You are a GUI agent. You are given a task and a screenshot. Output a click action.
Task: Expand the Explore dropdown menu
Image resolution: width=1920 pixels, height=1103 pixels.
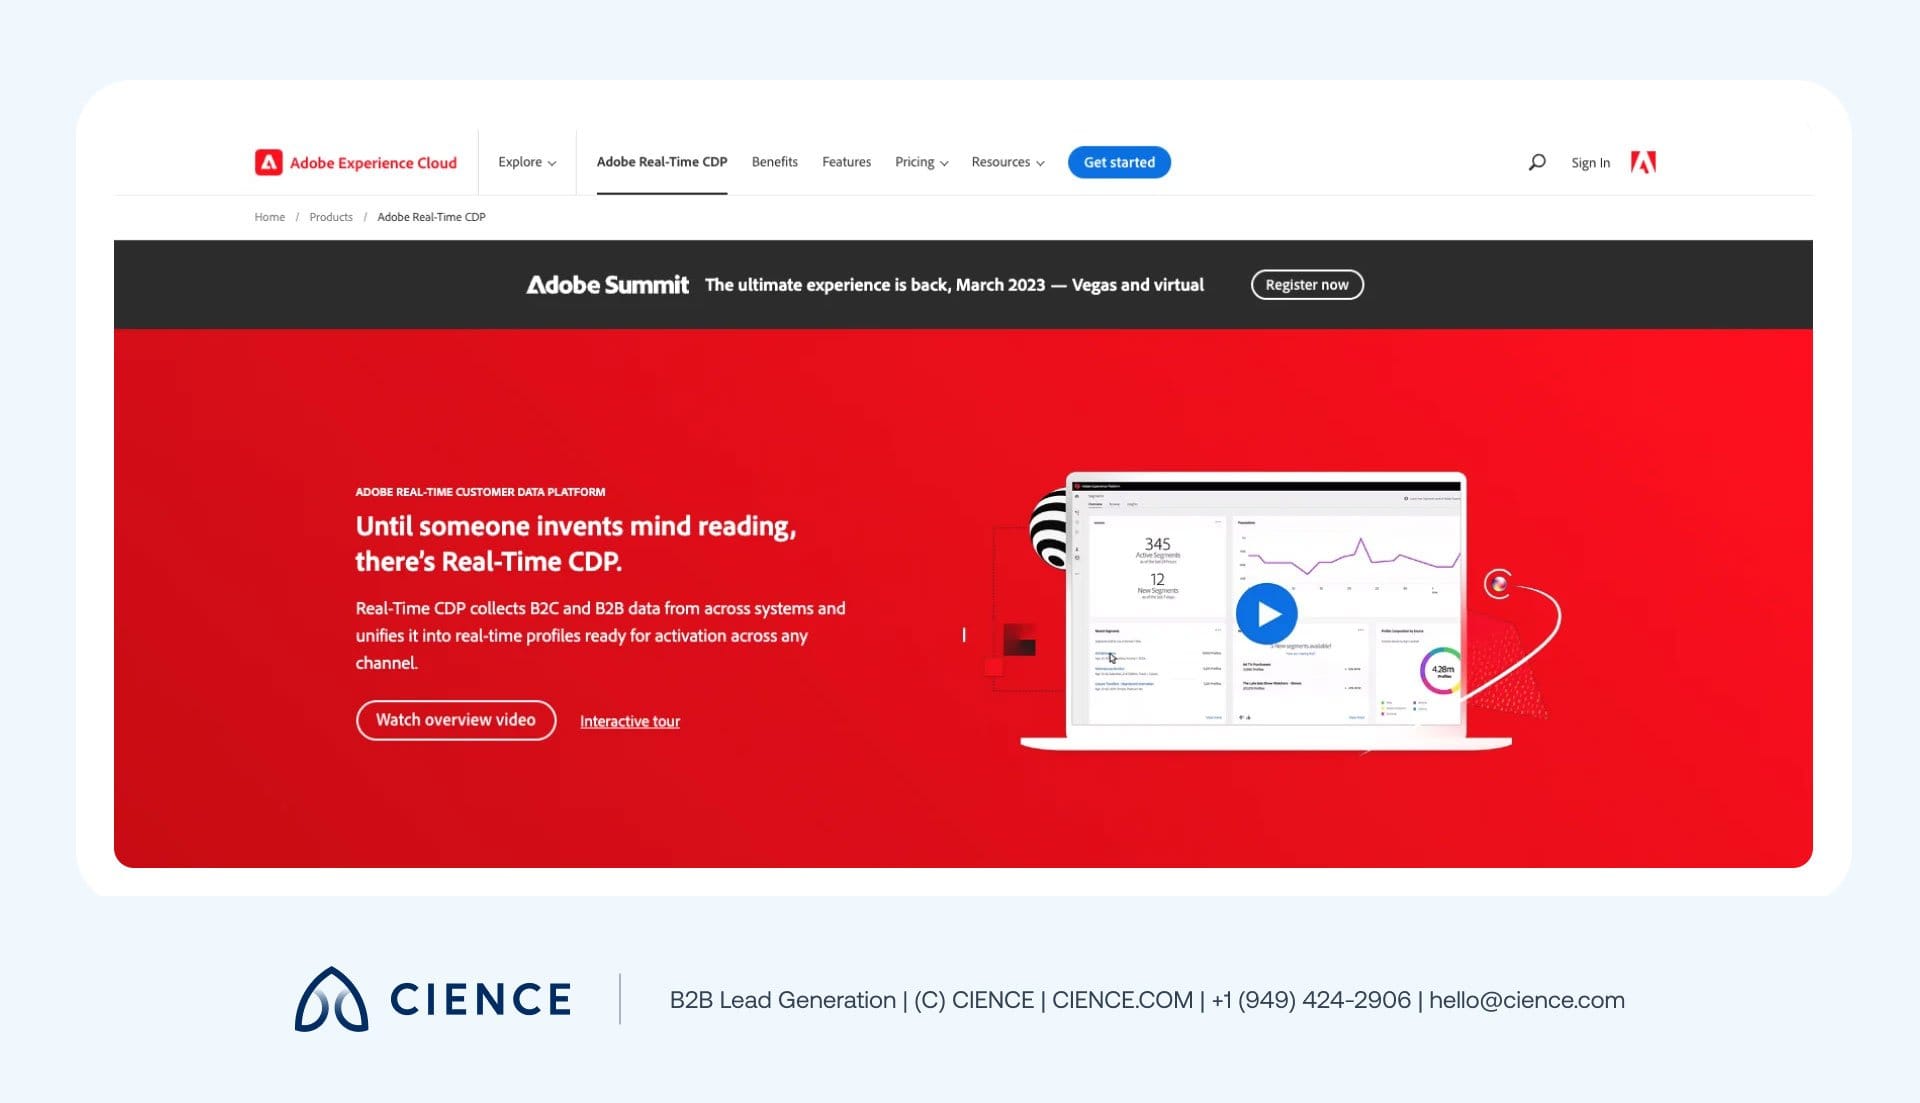(x=527, y=162)
